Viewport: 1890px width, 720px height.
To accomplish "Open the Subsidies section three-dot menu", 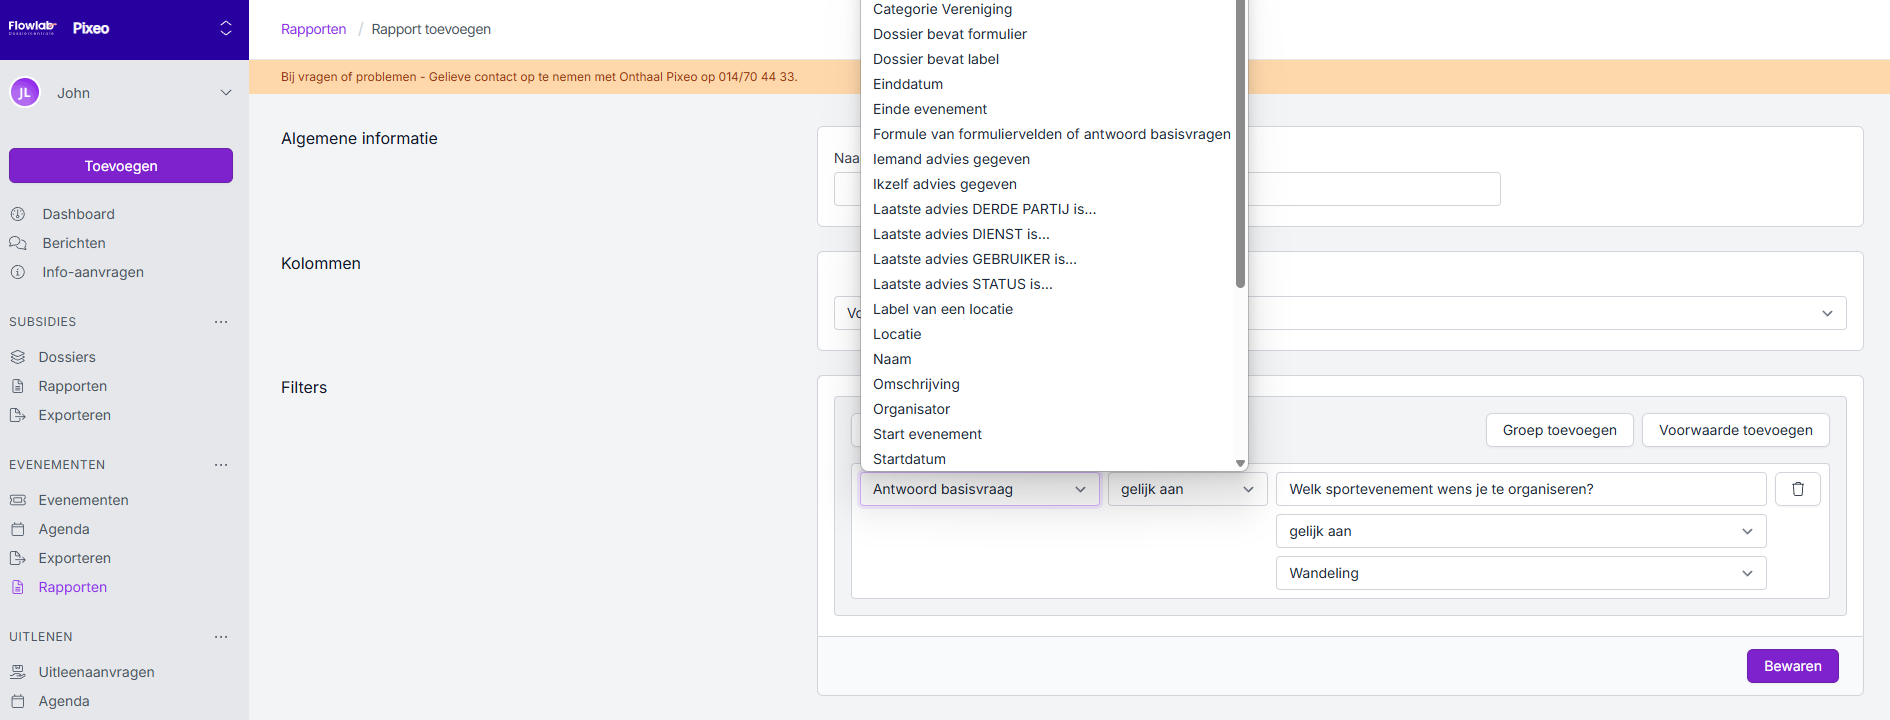I will pyautogui.click(x=221, y=322).
